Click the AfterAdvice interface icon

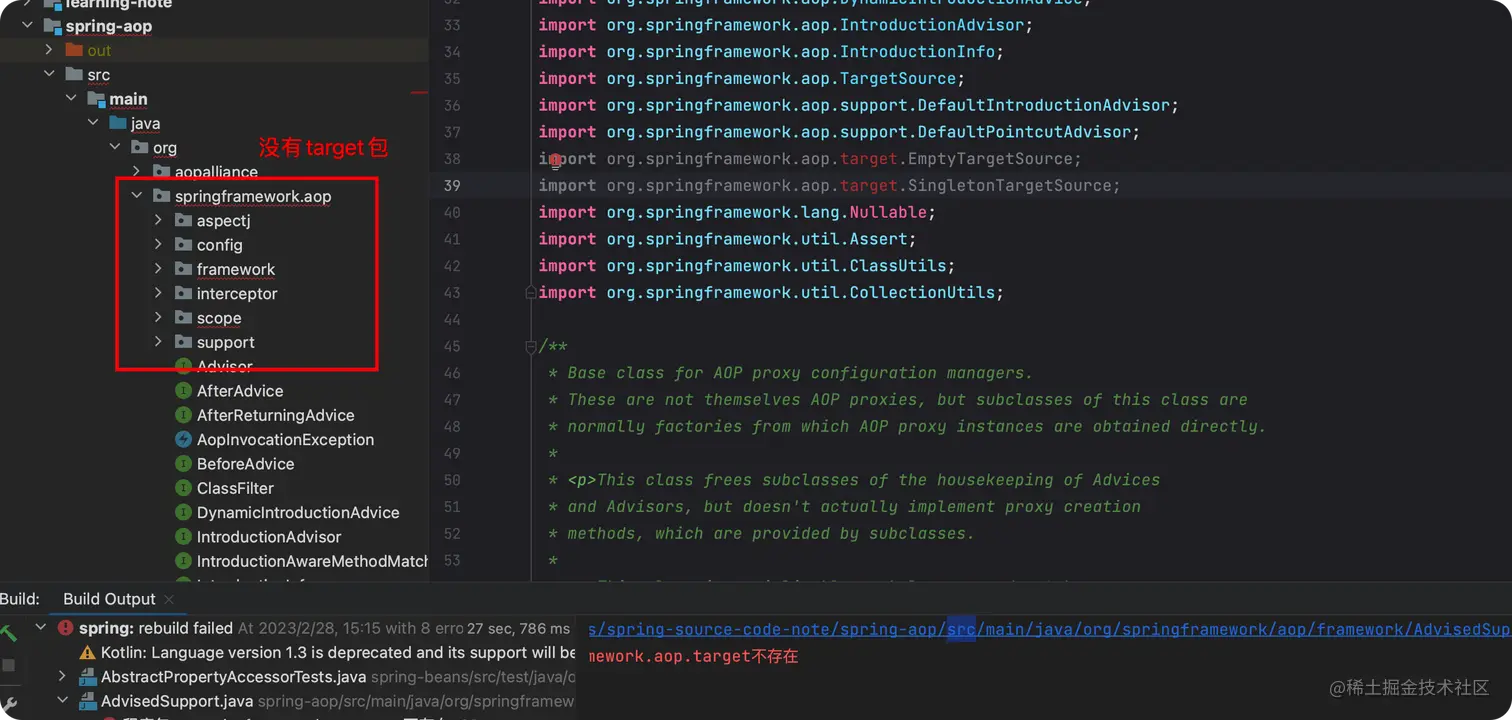coord(183,391)
